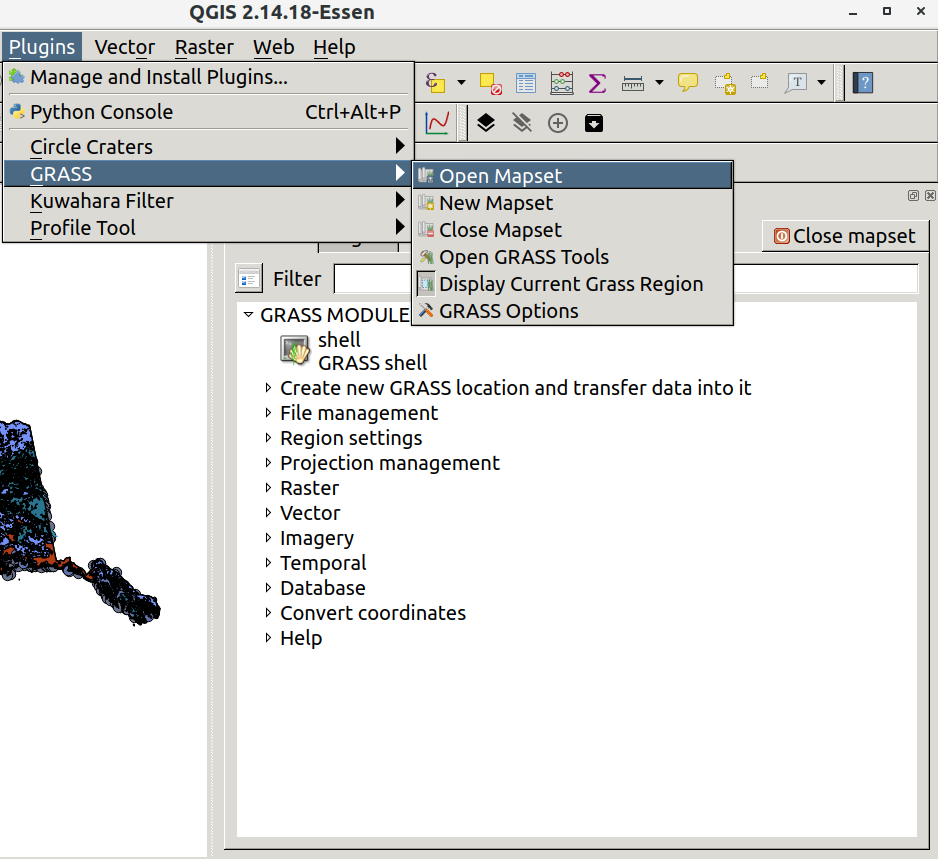
Task: Click the Show Bookmarks icon
Action: coord(760,81)
